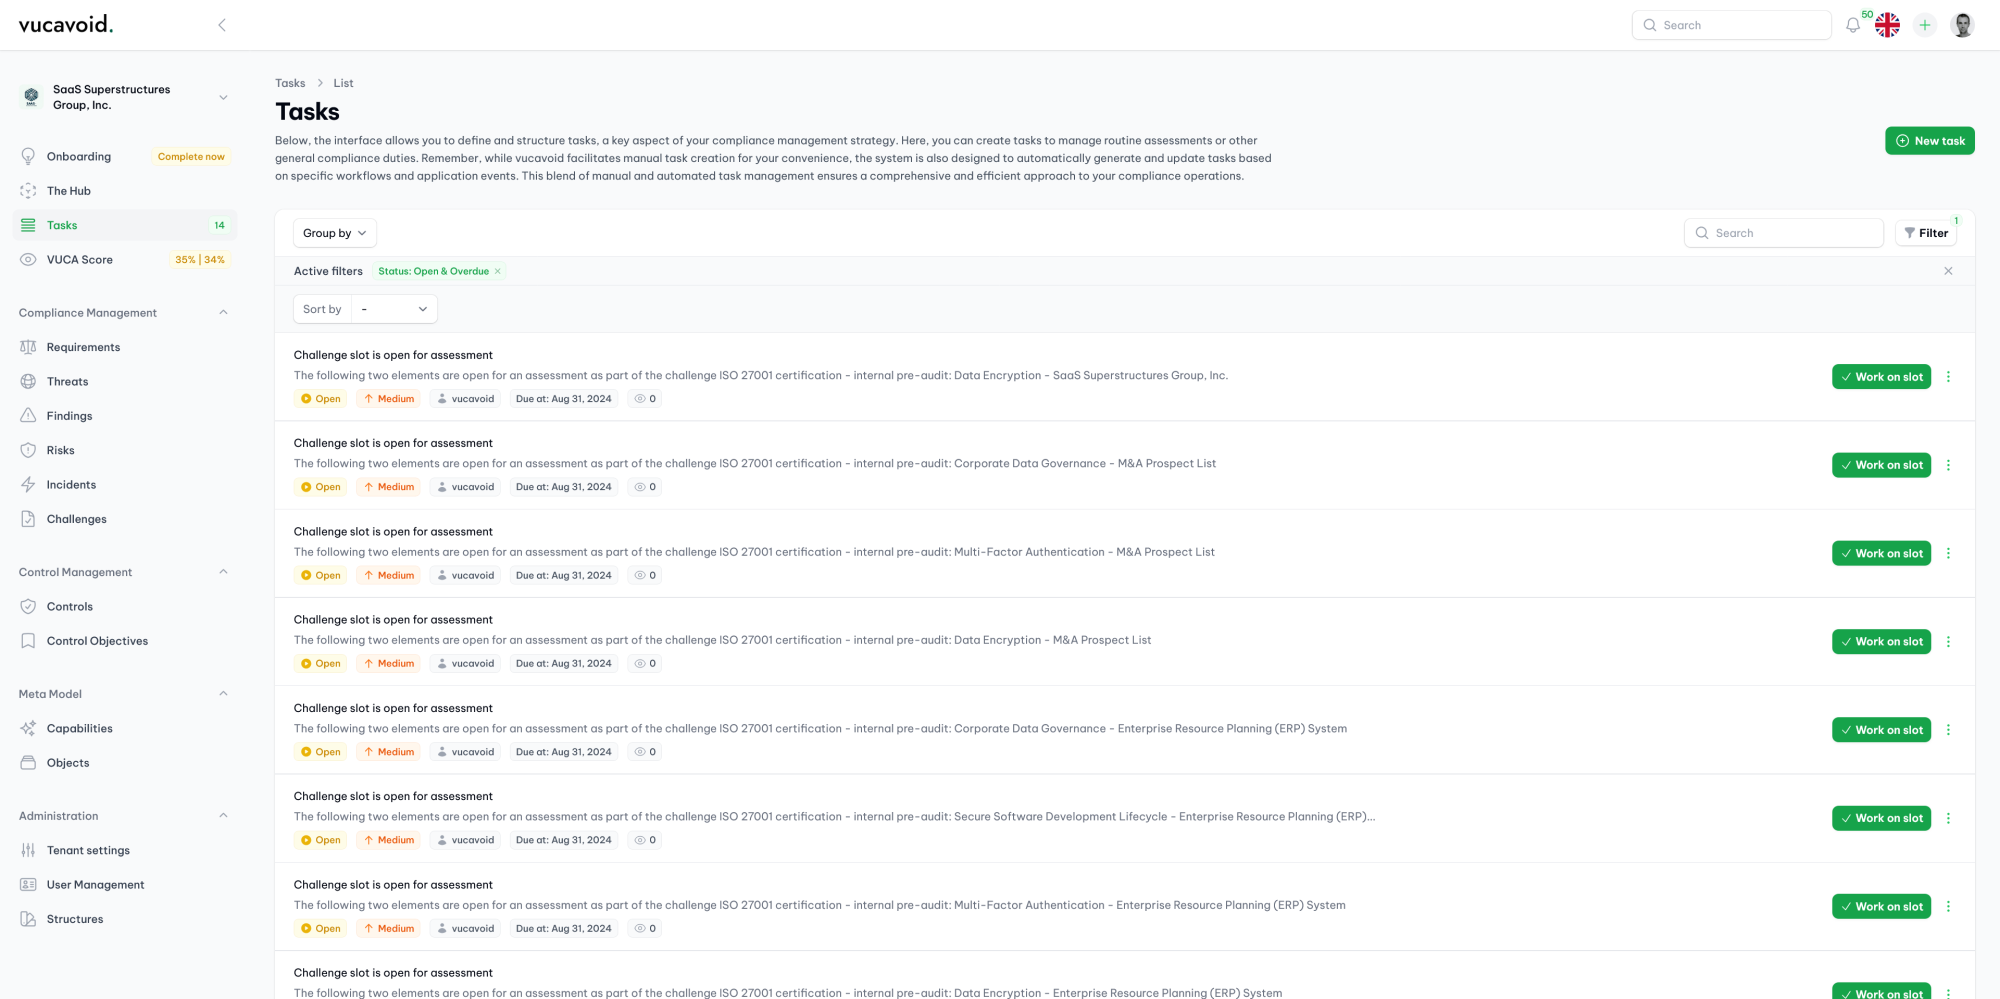Click the notification bell icon
Viewport: 2000px width, 999px height.
(1852, 25)
